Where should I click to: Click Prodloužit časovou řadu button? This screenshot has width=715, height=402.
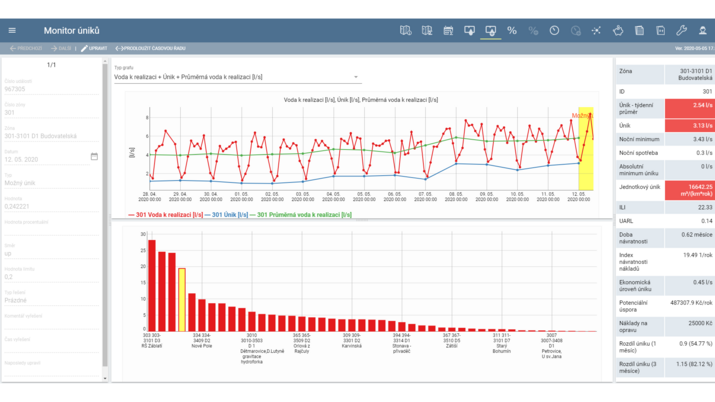click(152, 48)
